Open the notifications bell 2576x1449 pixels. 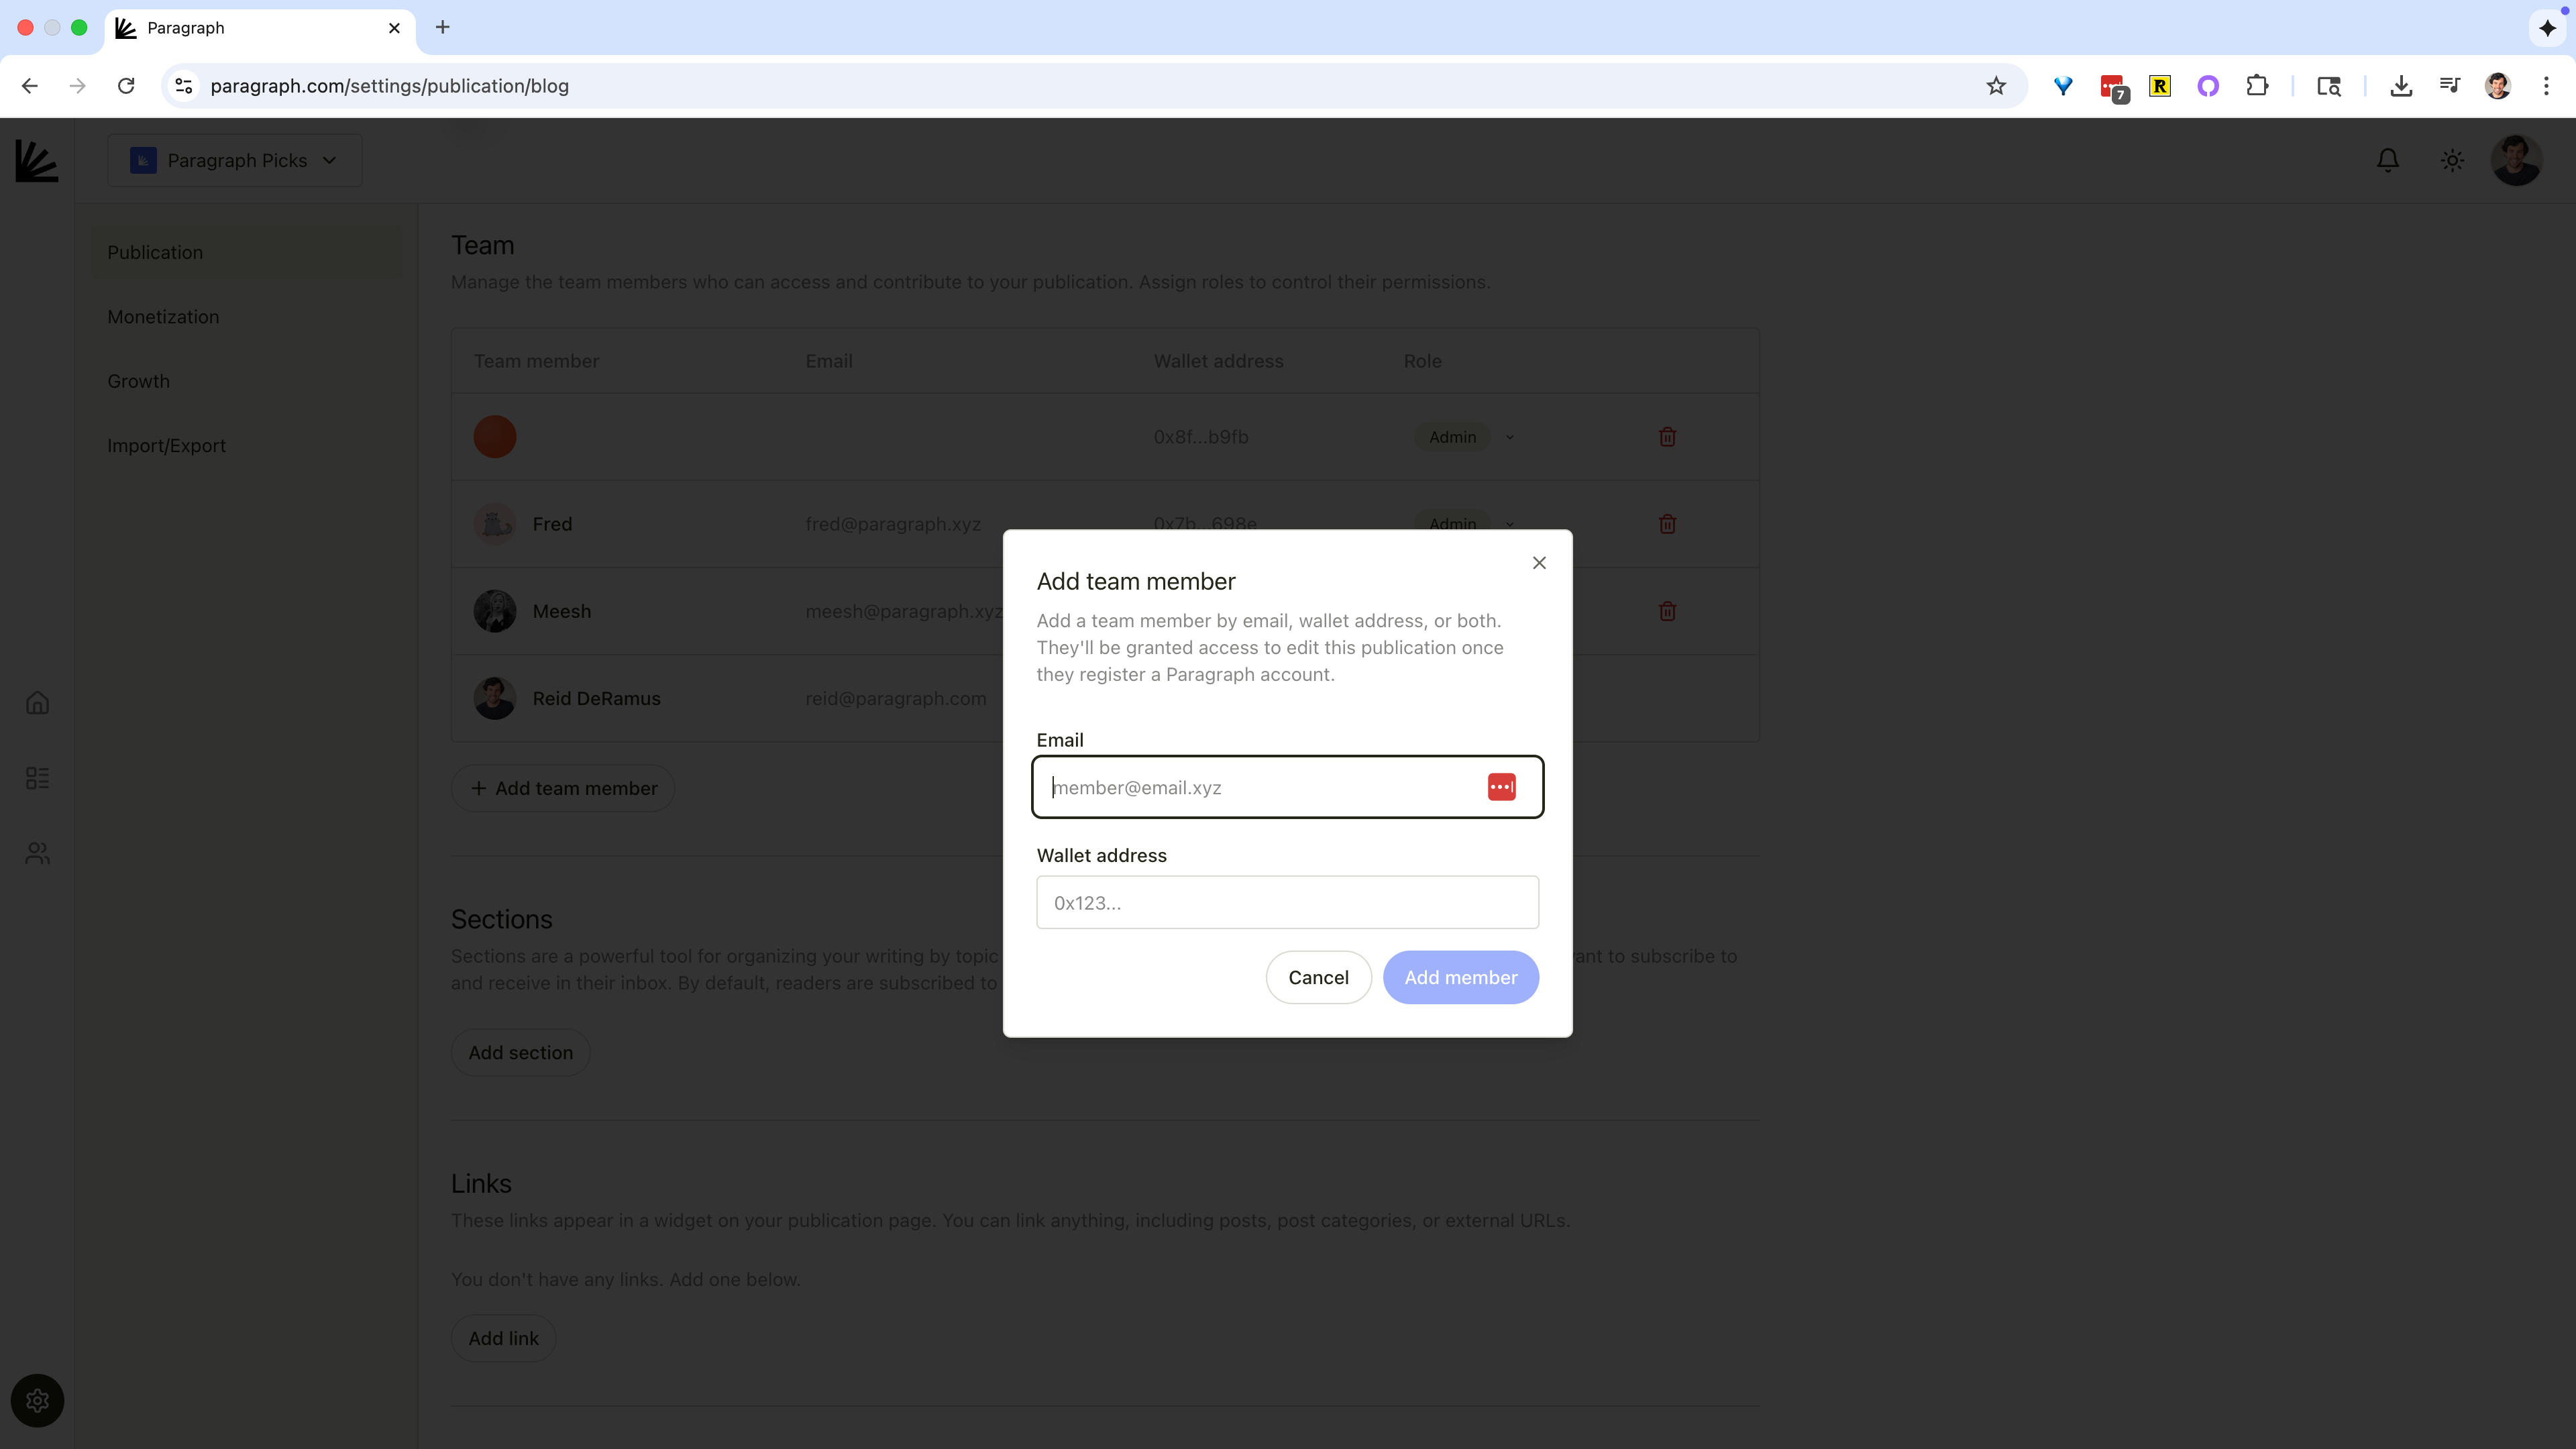[2387, 160]
